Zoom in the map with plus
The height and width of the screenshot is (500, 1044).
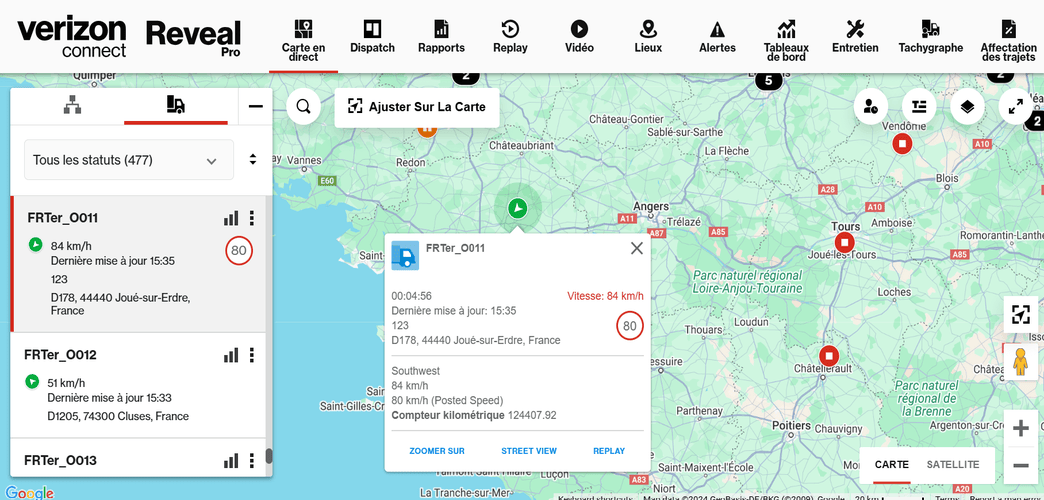tap(1020, 429)
